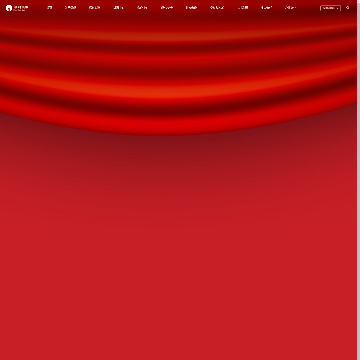Click the white round site logo icon
Screen dimensions: 360x360
pos(9,8)
